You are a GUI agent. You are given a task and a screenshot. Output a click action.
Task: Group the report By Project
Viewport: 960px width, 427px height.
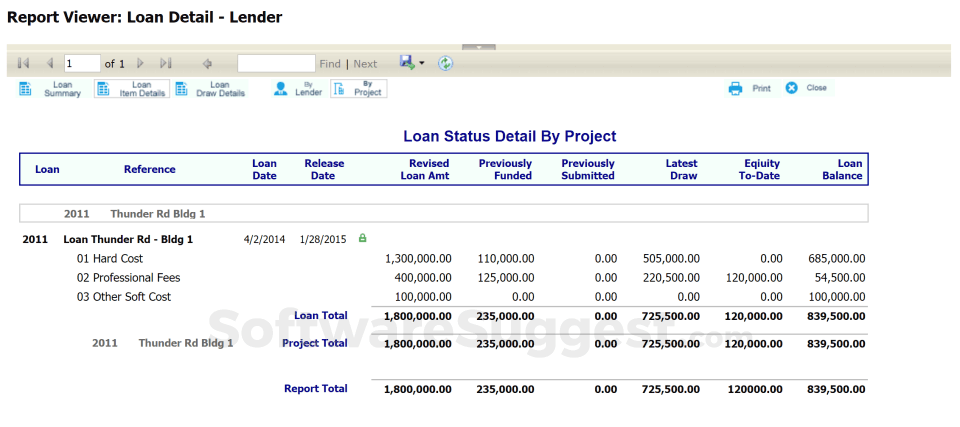pos(358,89)
